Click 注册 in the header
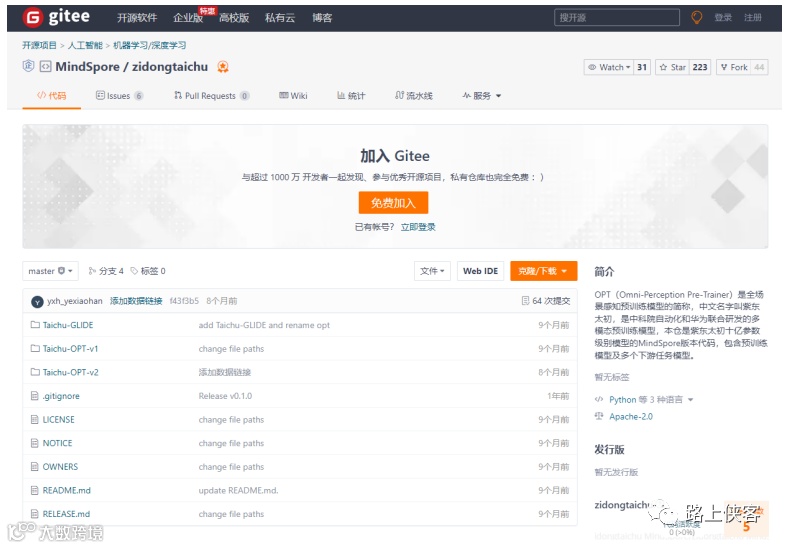The image size is (786, 548). (753, 18)
